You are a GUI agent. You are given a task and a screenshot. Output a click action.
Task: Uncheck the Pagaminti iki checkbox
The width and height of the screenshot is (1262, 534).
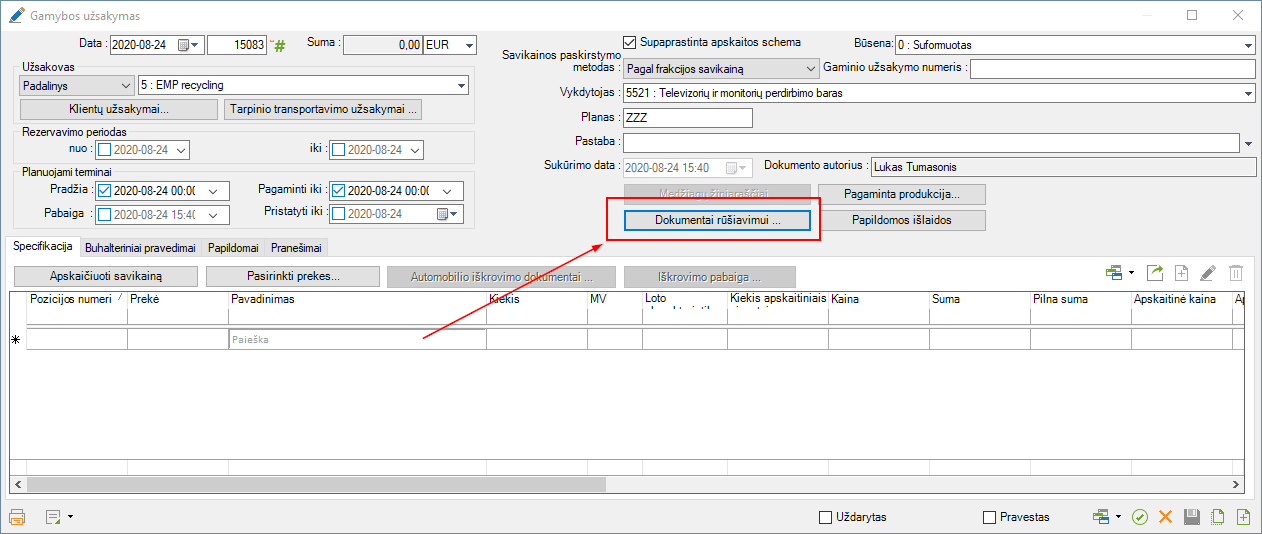338,190
